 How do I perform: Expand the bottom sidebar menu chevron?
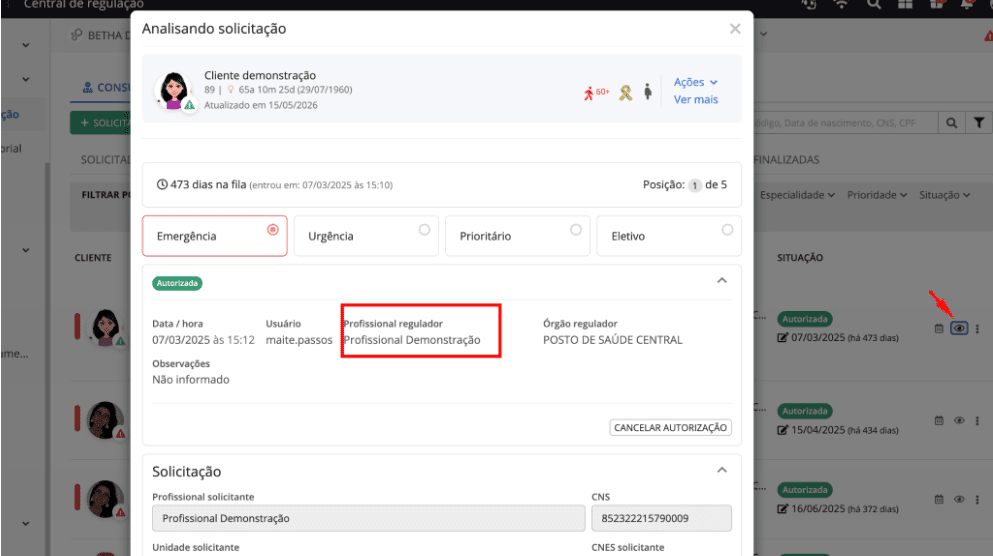[x=26, y=524]
